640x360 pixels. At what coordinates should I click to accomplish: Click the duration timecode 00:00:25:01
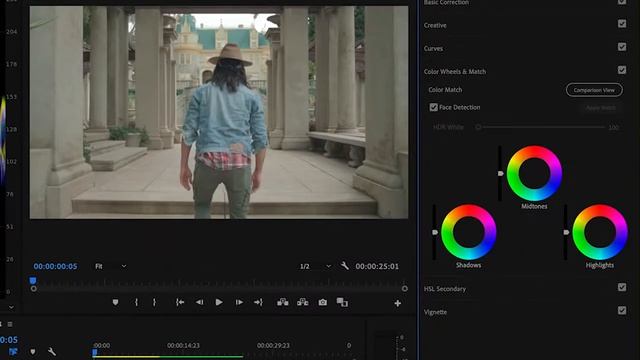point(377,266)
